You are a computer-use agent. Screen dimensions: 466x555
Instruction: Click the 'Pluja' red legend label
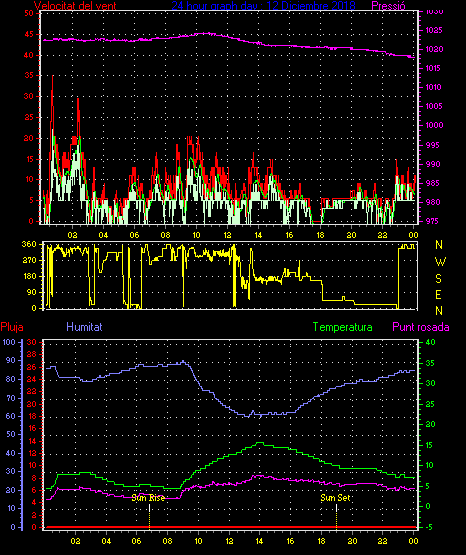[x=12, y=327]
